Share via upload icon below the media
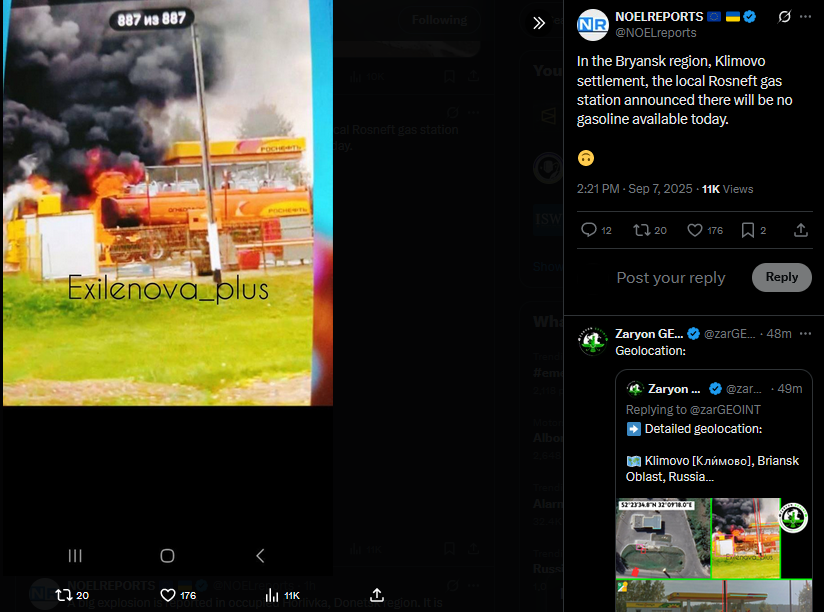Viewport: 824px width, 612px height. (x=377, y=595)
